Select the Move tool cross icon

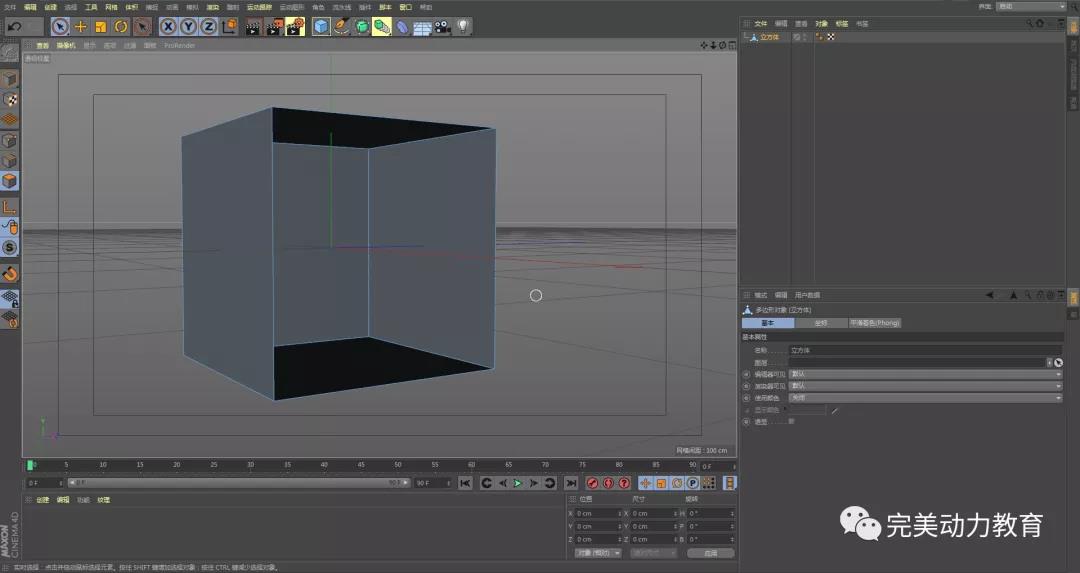click(x=80, y=26)
